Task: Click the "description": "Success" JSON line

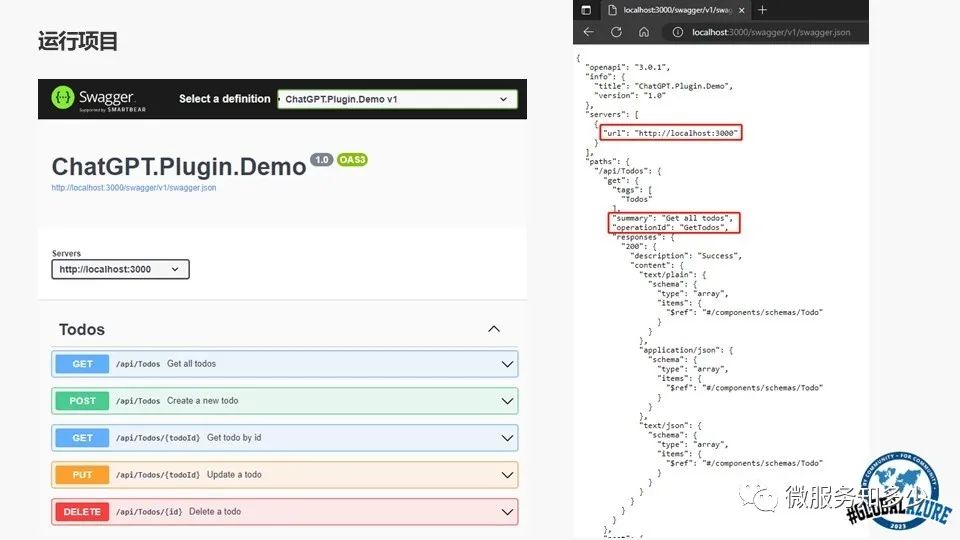Action: point(686,256)
